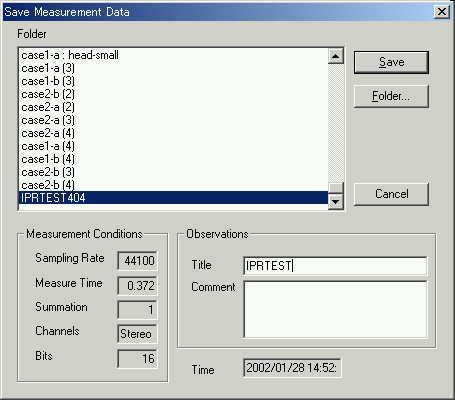Screen dimensions: 455x400
Task: Close the Save Measurement Data dialog
Action: tap(442, 12)
